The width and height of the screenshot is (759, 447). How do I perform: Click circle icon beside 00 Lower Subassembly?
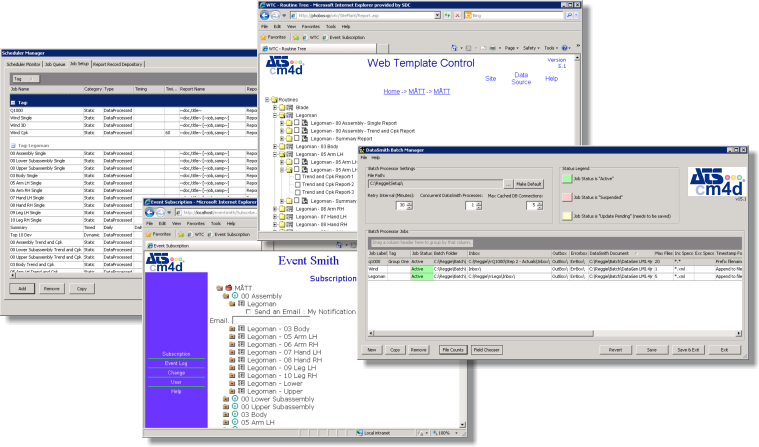coord(235,399)
